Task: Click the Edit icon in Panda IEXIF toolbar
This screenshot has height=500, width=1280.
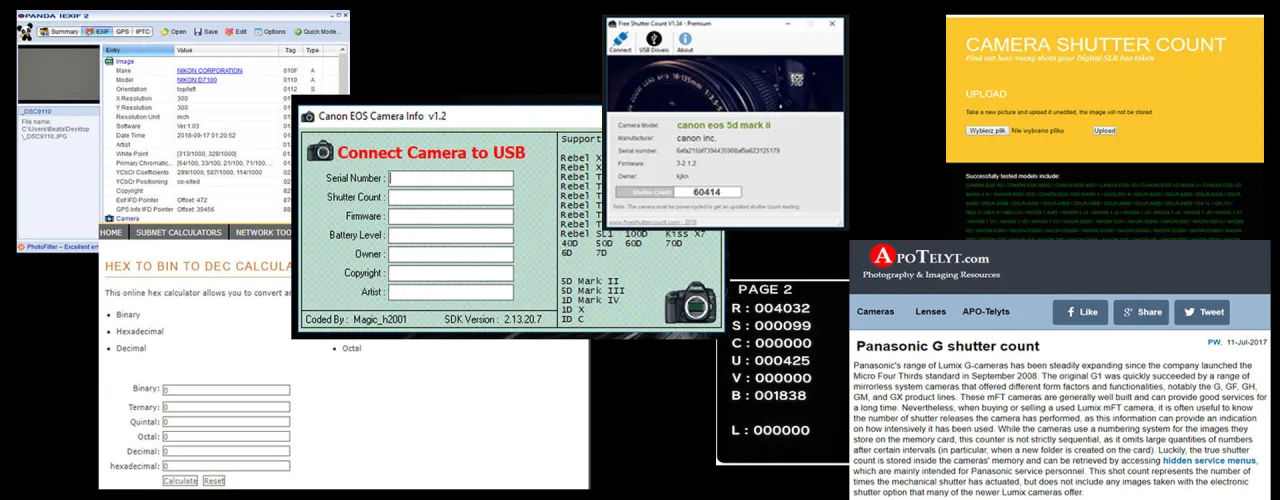Action: coord(237,32)
